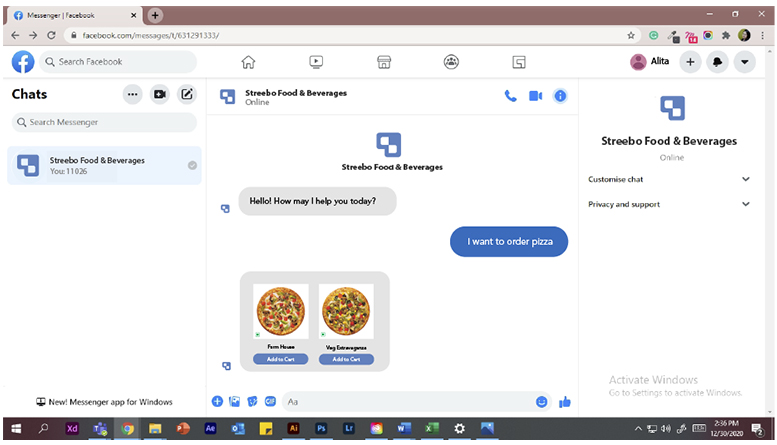Screen dimensions: 777x445
Task: Click the browser address bar URL
Action: click(x=151, y=35)
